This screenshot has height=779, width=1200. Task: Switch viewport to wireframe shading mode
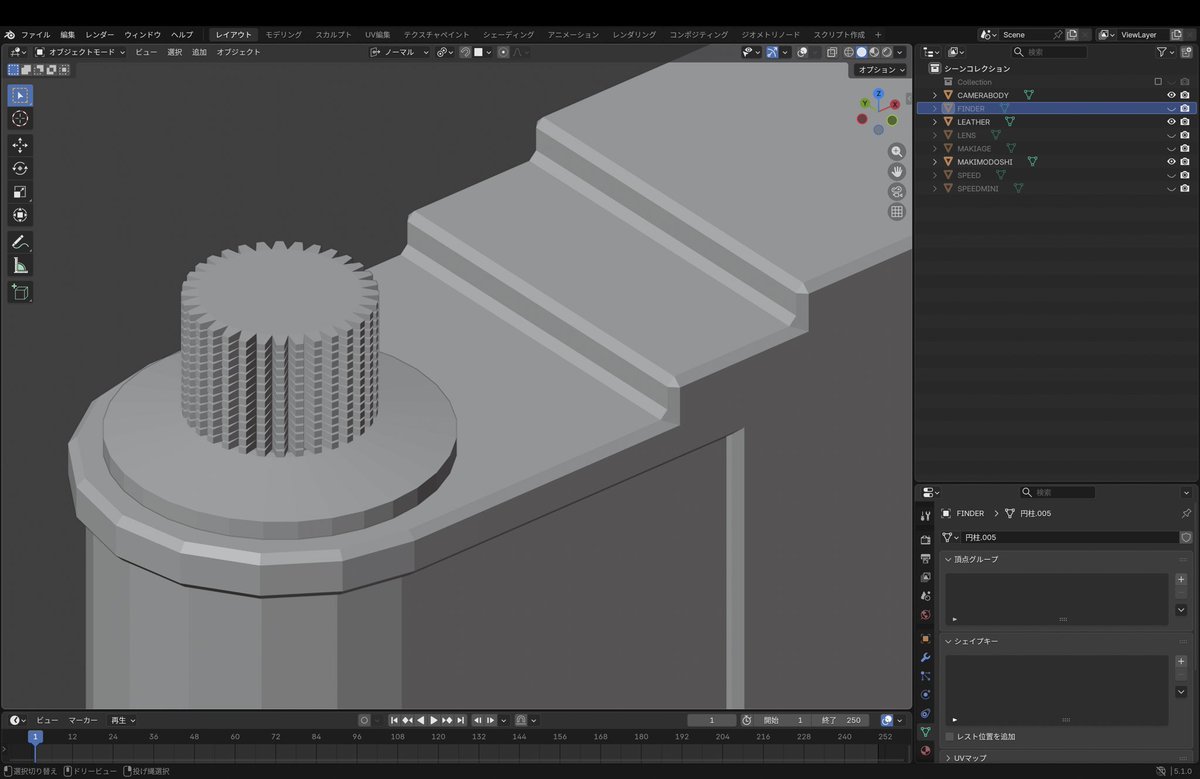pyautogui.click(x=849, y=52)
